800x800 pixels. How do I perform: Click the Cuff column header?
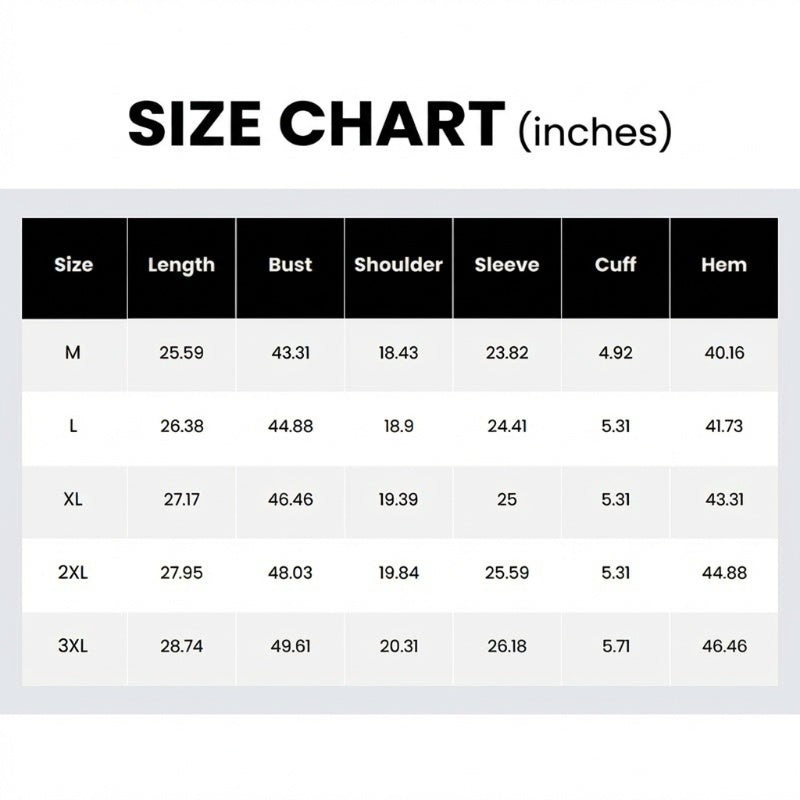(x=615, y=265)
